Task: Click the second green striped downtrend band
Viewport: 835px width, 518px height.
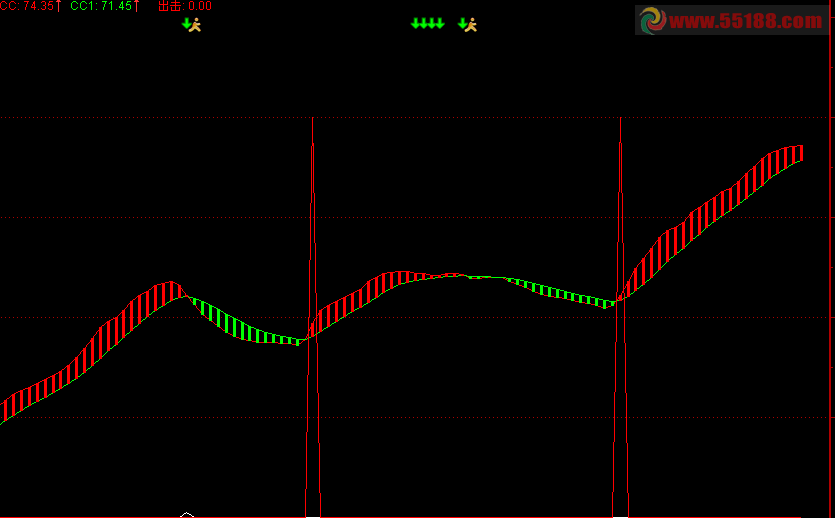Action: [559, 292]
